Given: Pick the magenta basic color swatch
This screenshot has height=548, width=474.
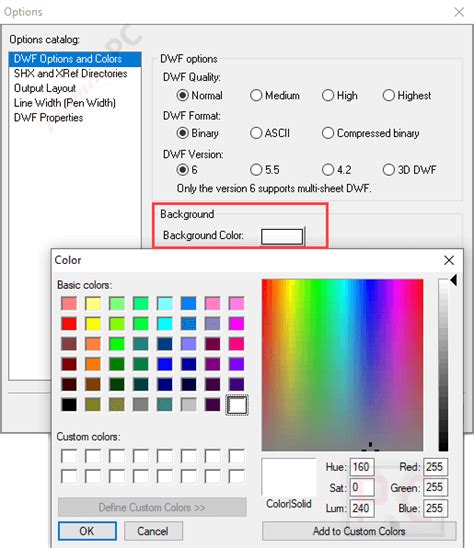Looking at the screenshot, I should [x=237, y=324].
